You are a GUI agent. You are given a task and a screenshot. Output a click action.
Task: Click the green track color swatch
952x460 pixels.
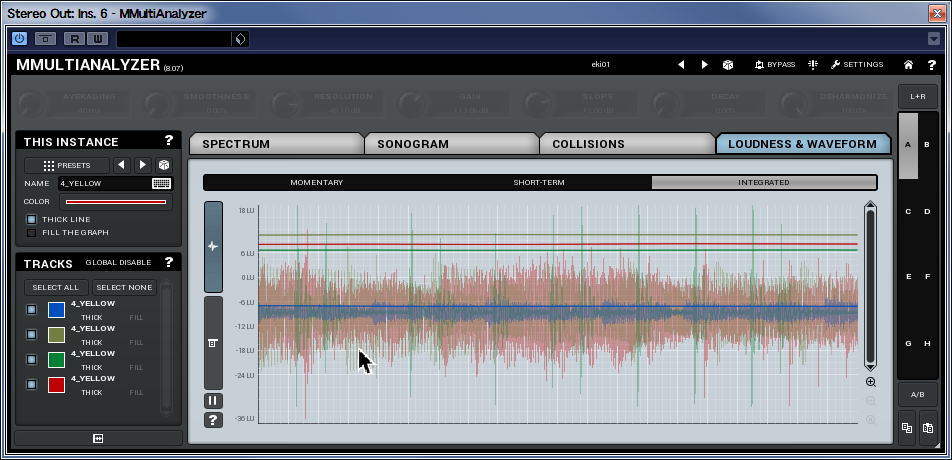(x=56, y=360)
